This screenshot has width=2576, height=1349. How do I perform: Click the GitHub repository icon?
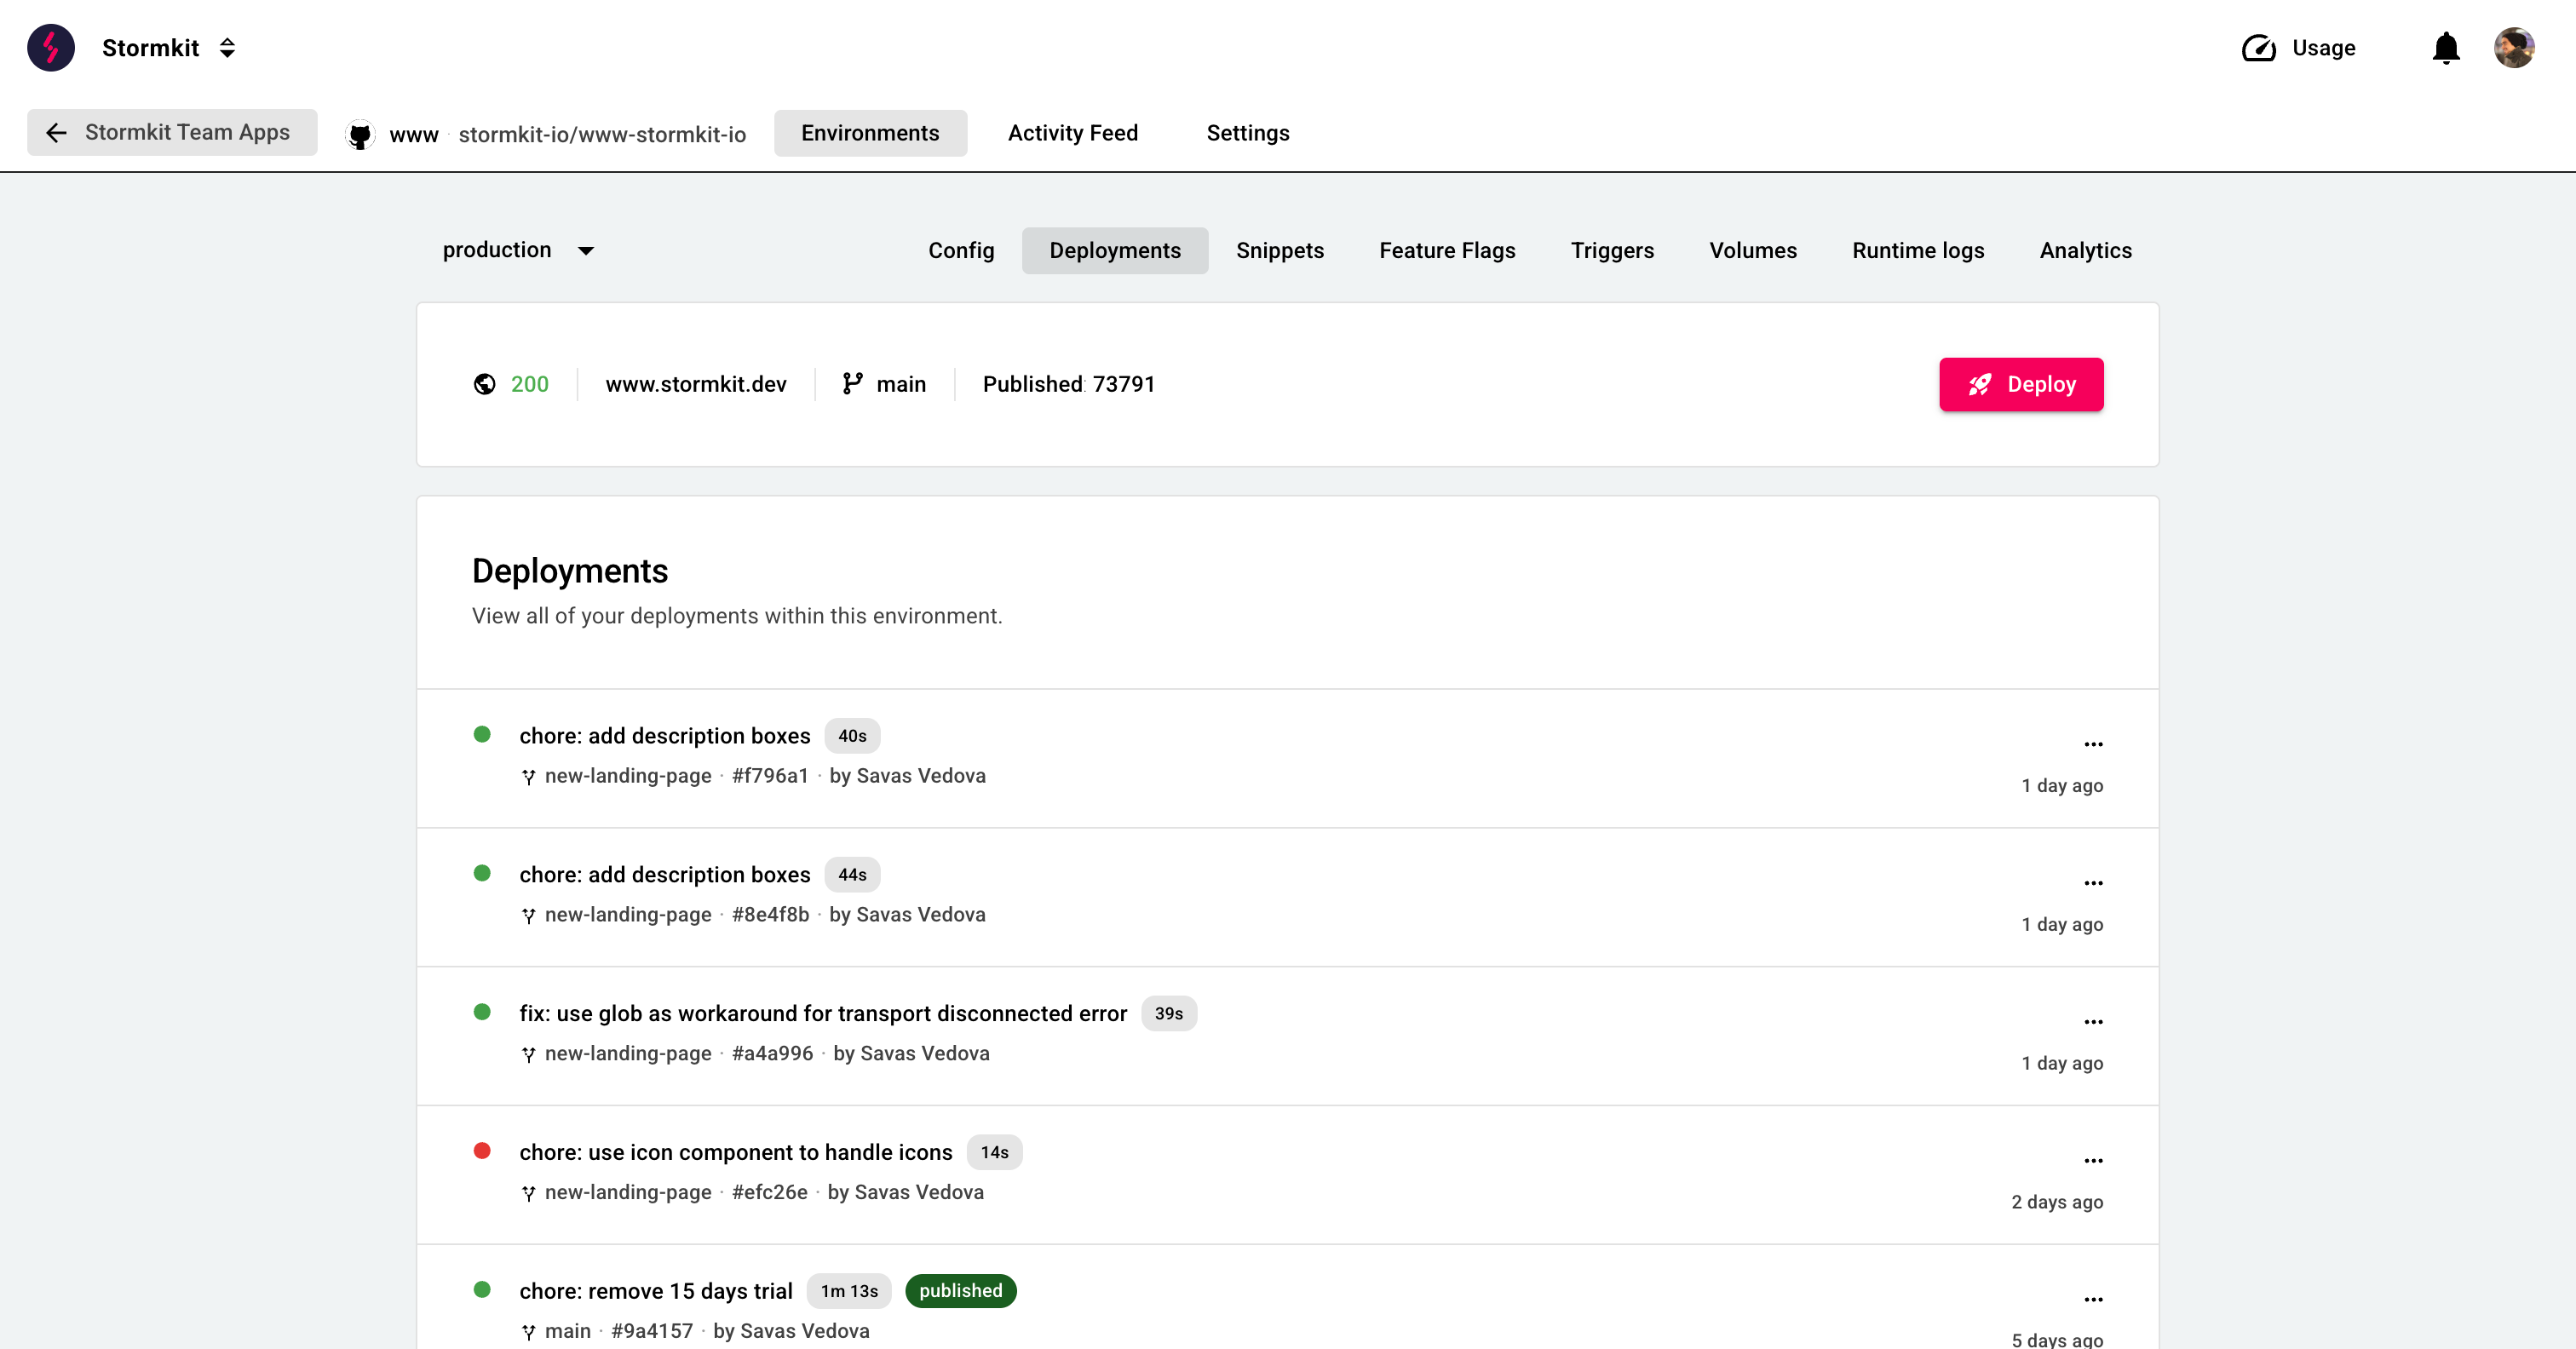coord(360,134)
